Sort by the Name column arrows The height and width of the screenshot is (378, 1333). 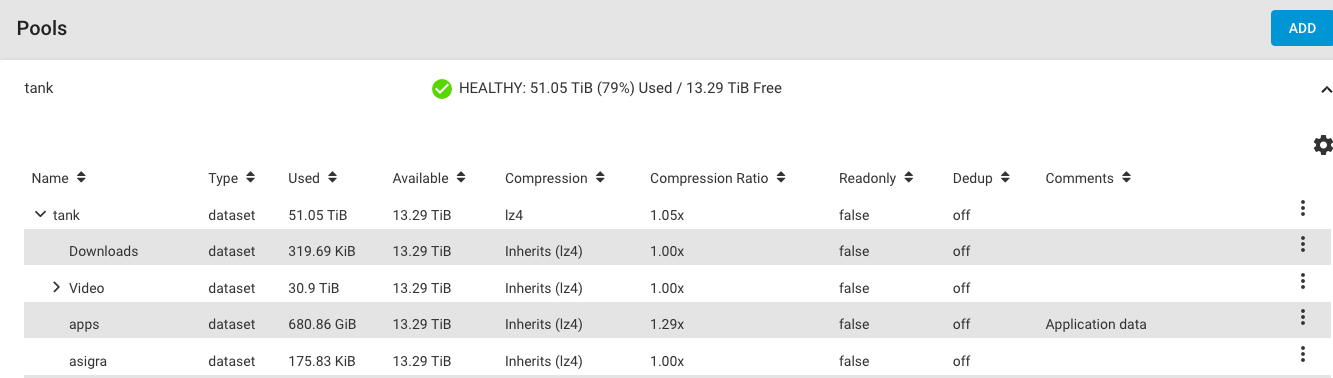click(x=81, y=177)
